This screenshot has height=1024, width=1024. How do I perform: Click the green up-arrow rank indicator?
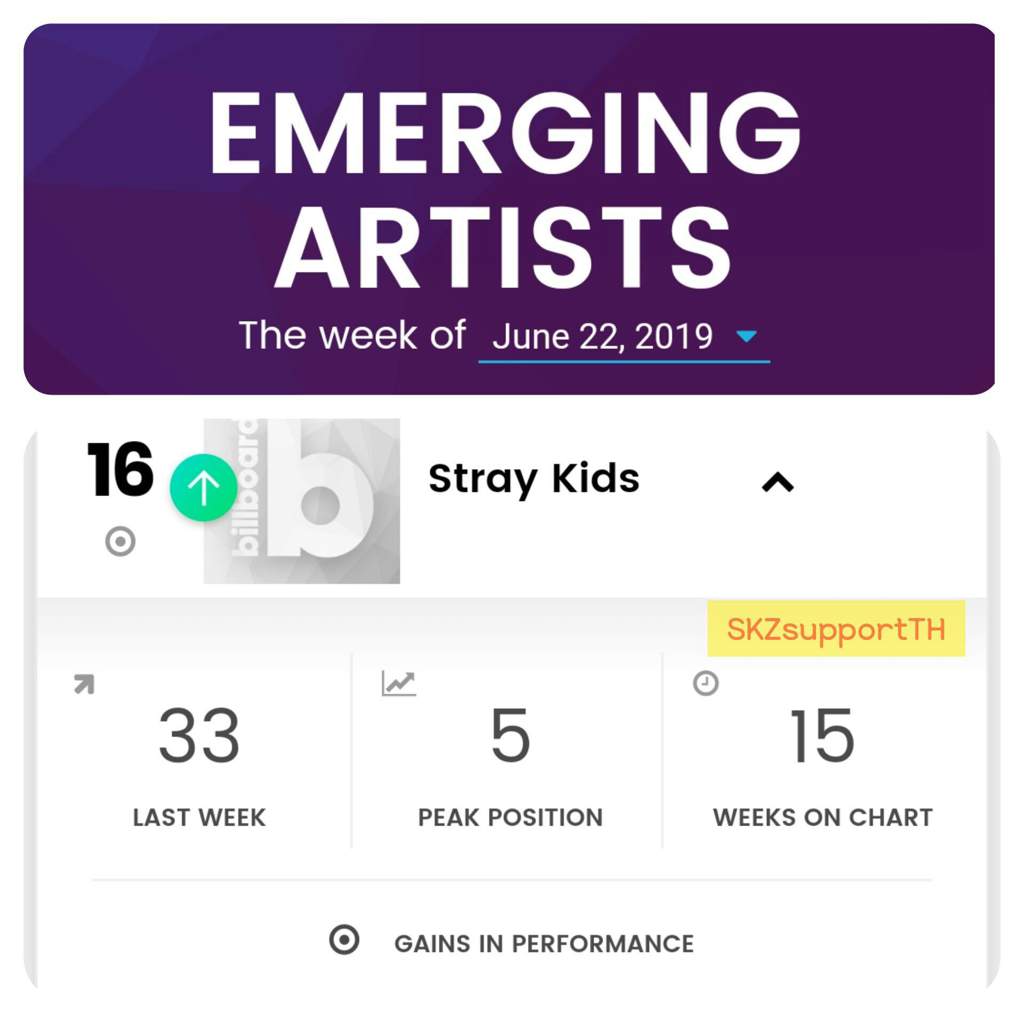(x=203, y=488)
